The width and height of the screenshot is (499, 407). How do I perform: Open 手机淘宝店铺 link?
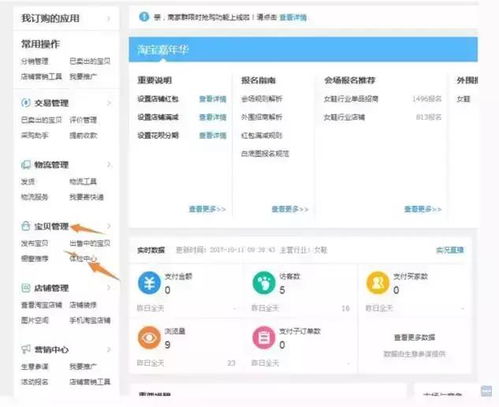tap(90, 320)
